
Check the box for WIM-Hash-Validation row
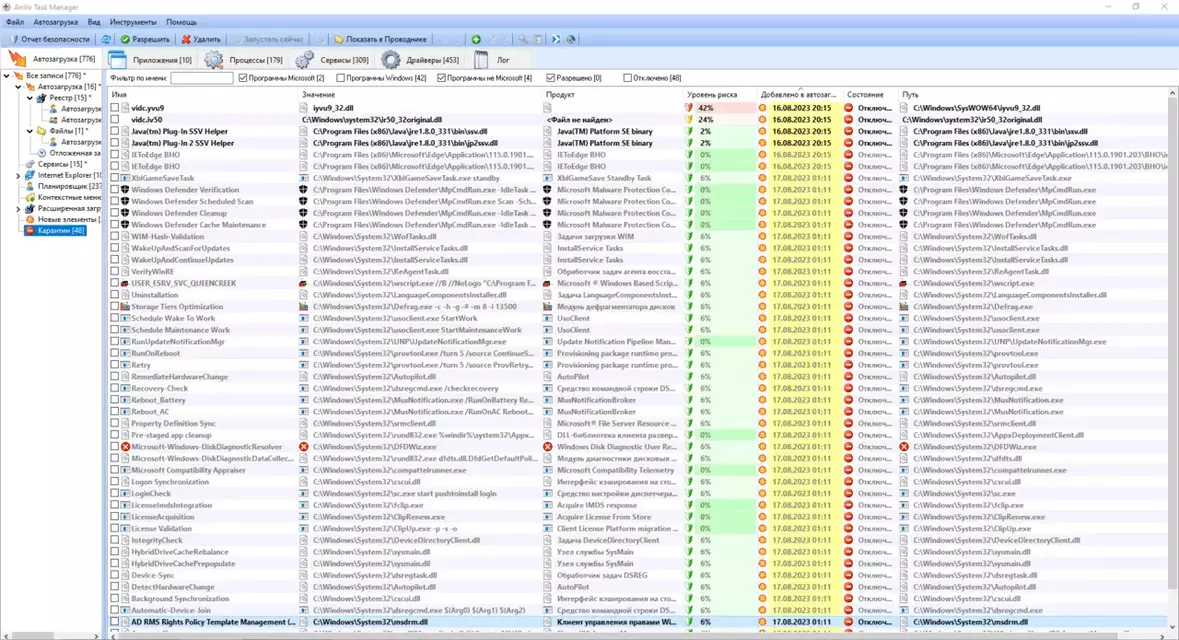click(x=114, y=236)
